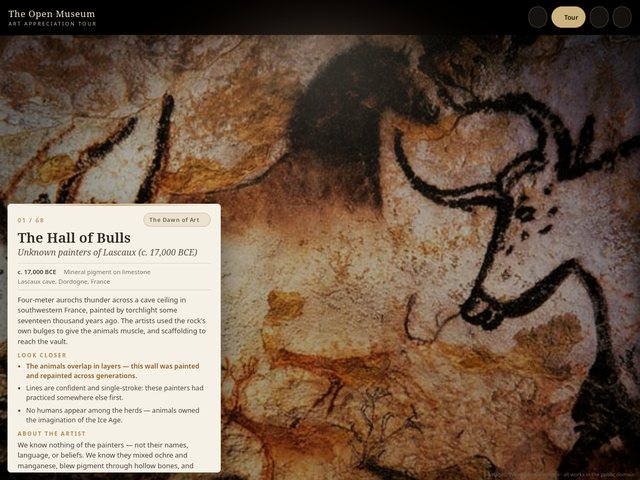Click the highlighted animals overlap in layers bullet

(113, 371)
